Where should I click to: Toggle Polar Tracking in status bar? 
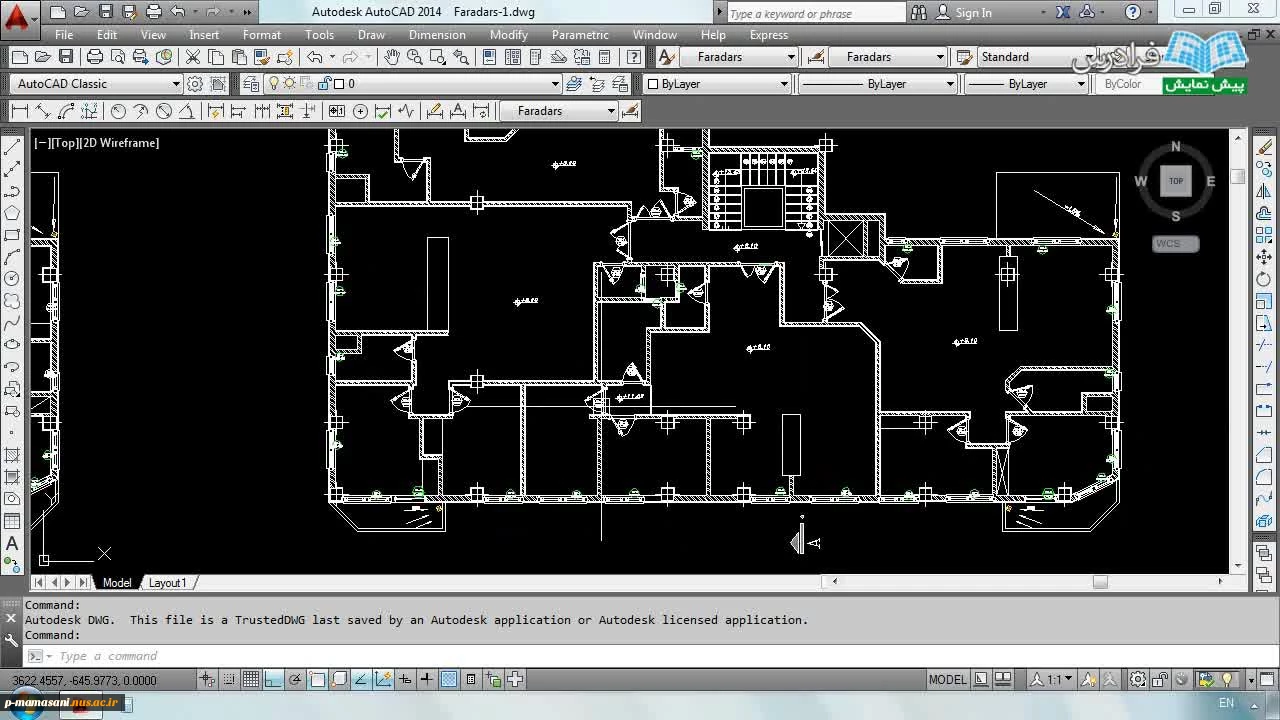point(295,679)
